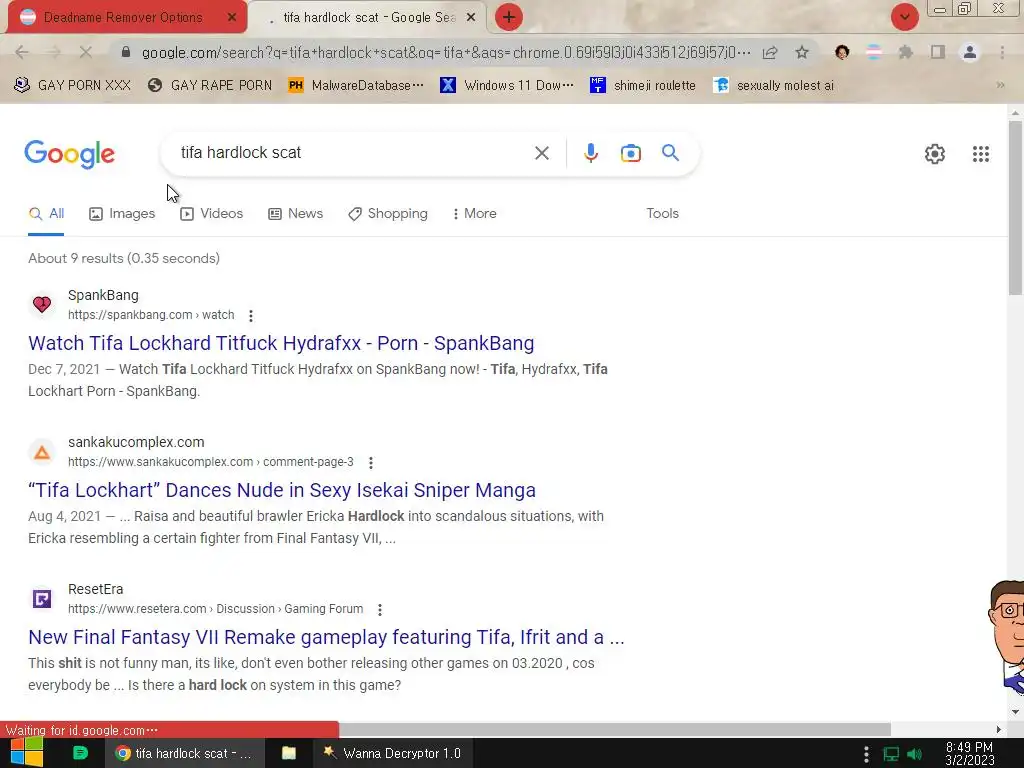Click horizontal scrollbar right arrow
The image size is (1024, 768).
coord(999,729)
